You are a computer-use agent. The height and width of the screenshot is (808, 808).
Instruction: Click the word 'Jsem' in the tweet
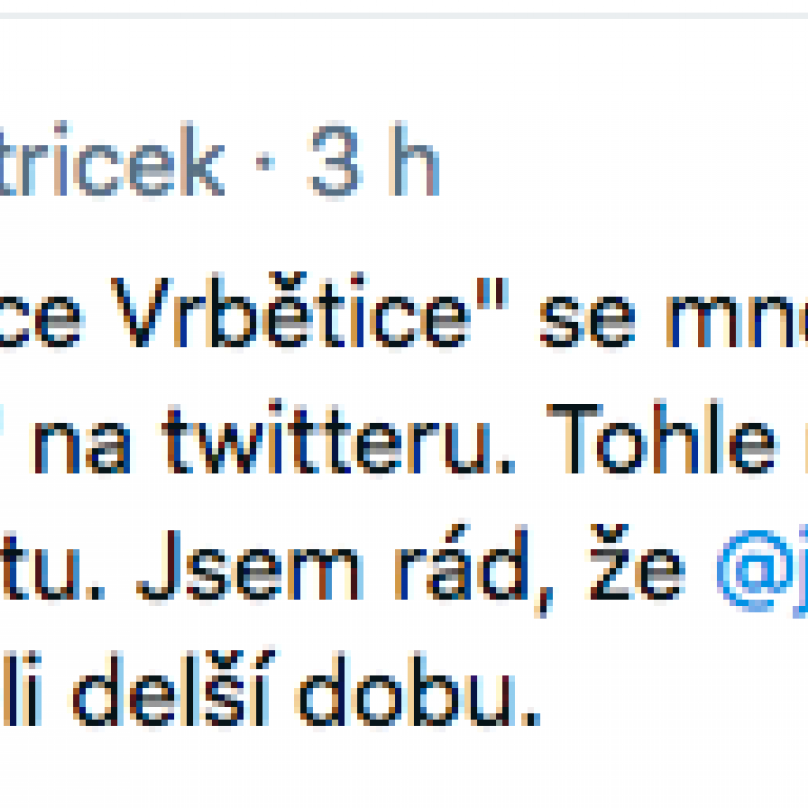tap(250, 565)
